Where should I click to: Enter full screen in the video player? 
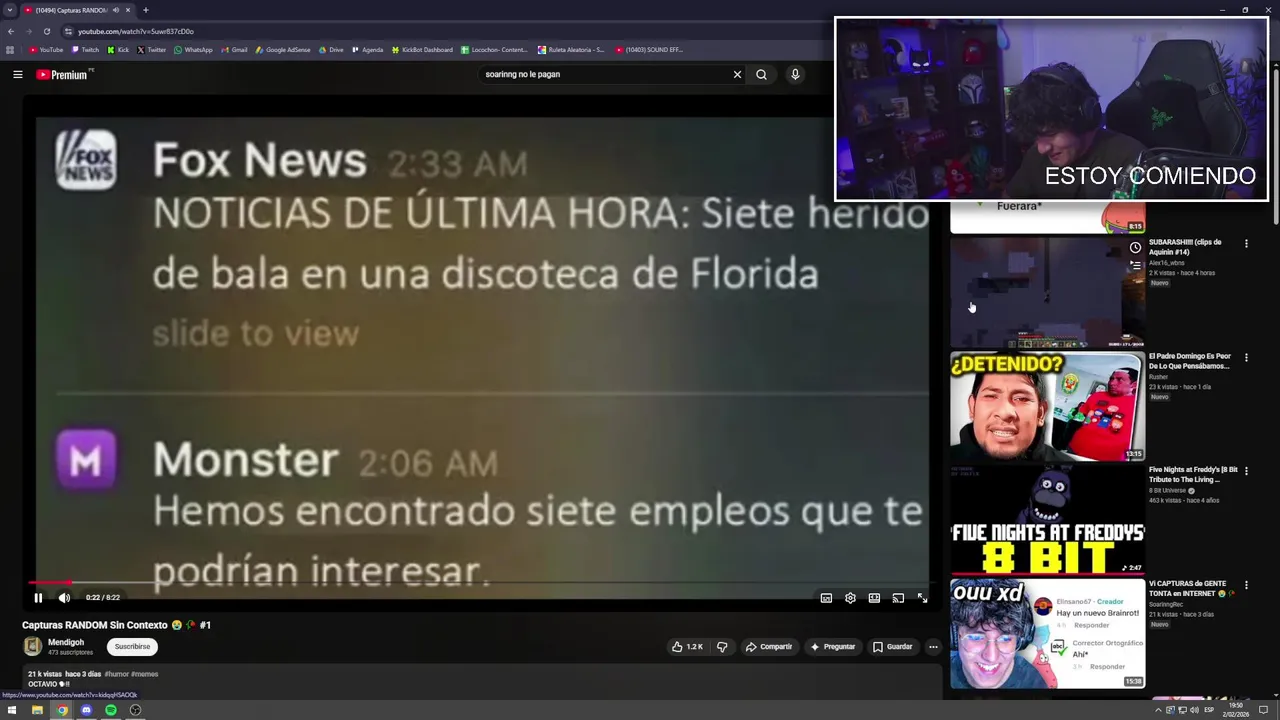click(x=922, y=598)
